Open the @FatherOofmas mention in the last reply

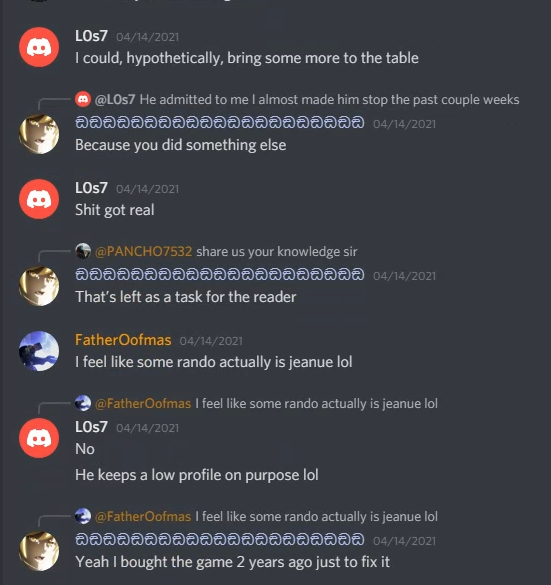(143, 516)
